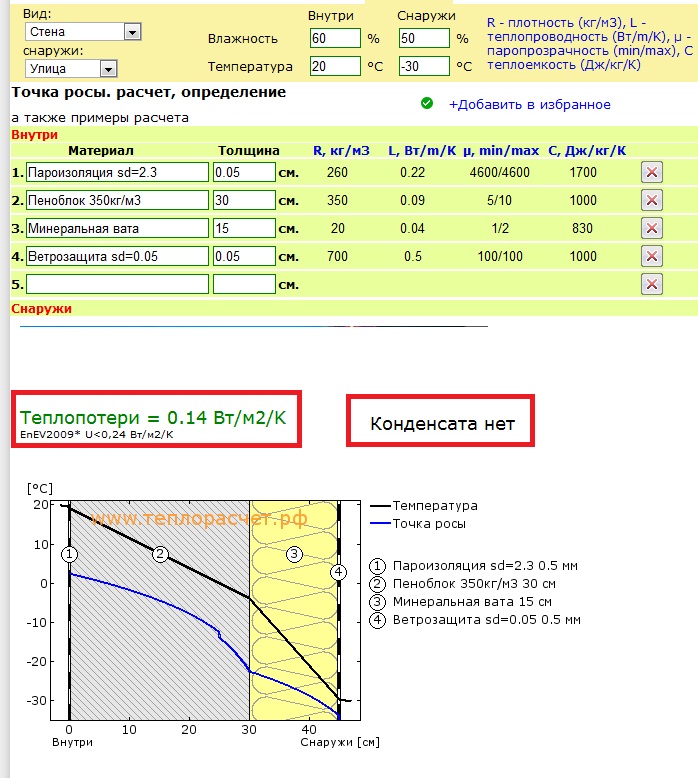This screenshot has height=778, width=698.
Task: Click outside humidity field with value 50
Action: click(x=424, y=38)
